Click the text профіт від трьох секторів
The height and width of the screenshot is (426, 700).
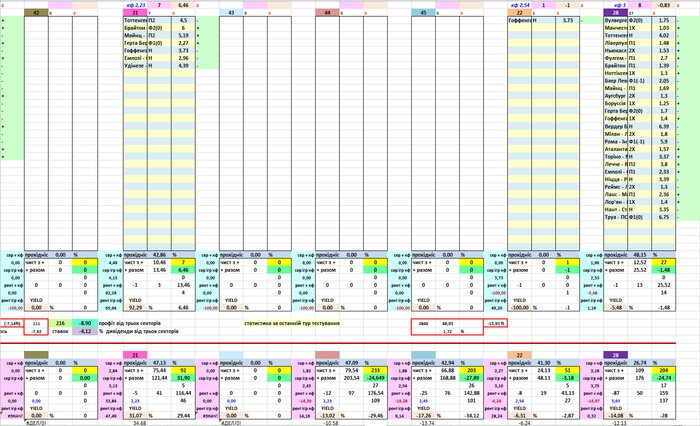[x=129, y=323]
